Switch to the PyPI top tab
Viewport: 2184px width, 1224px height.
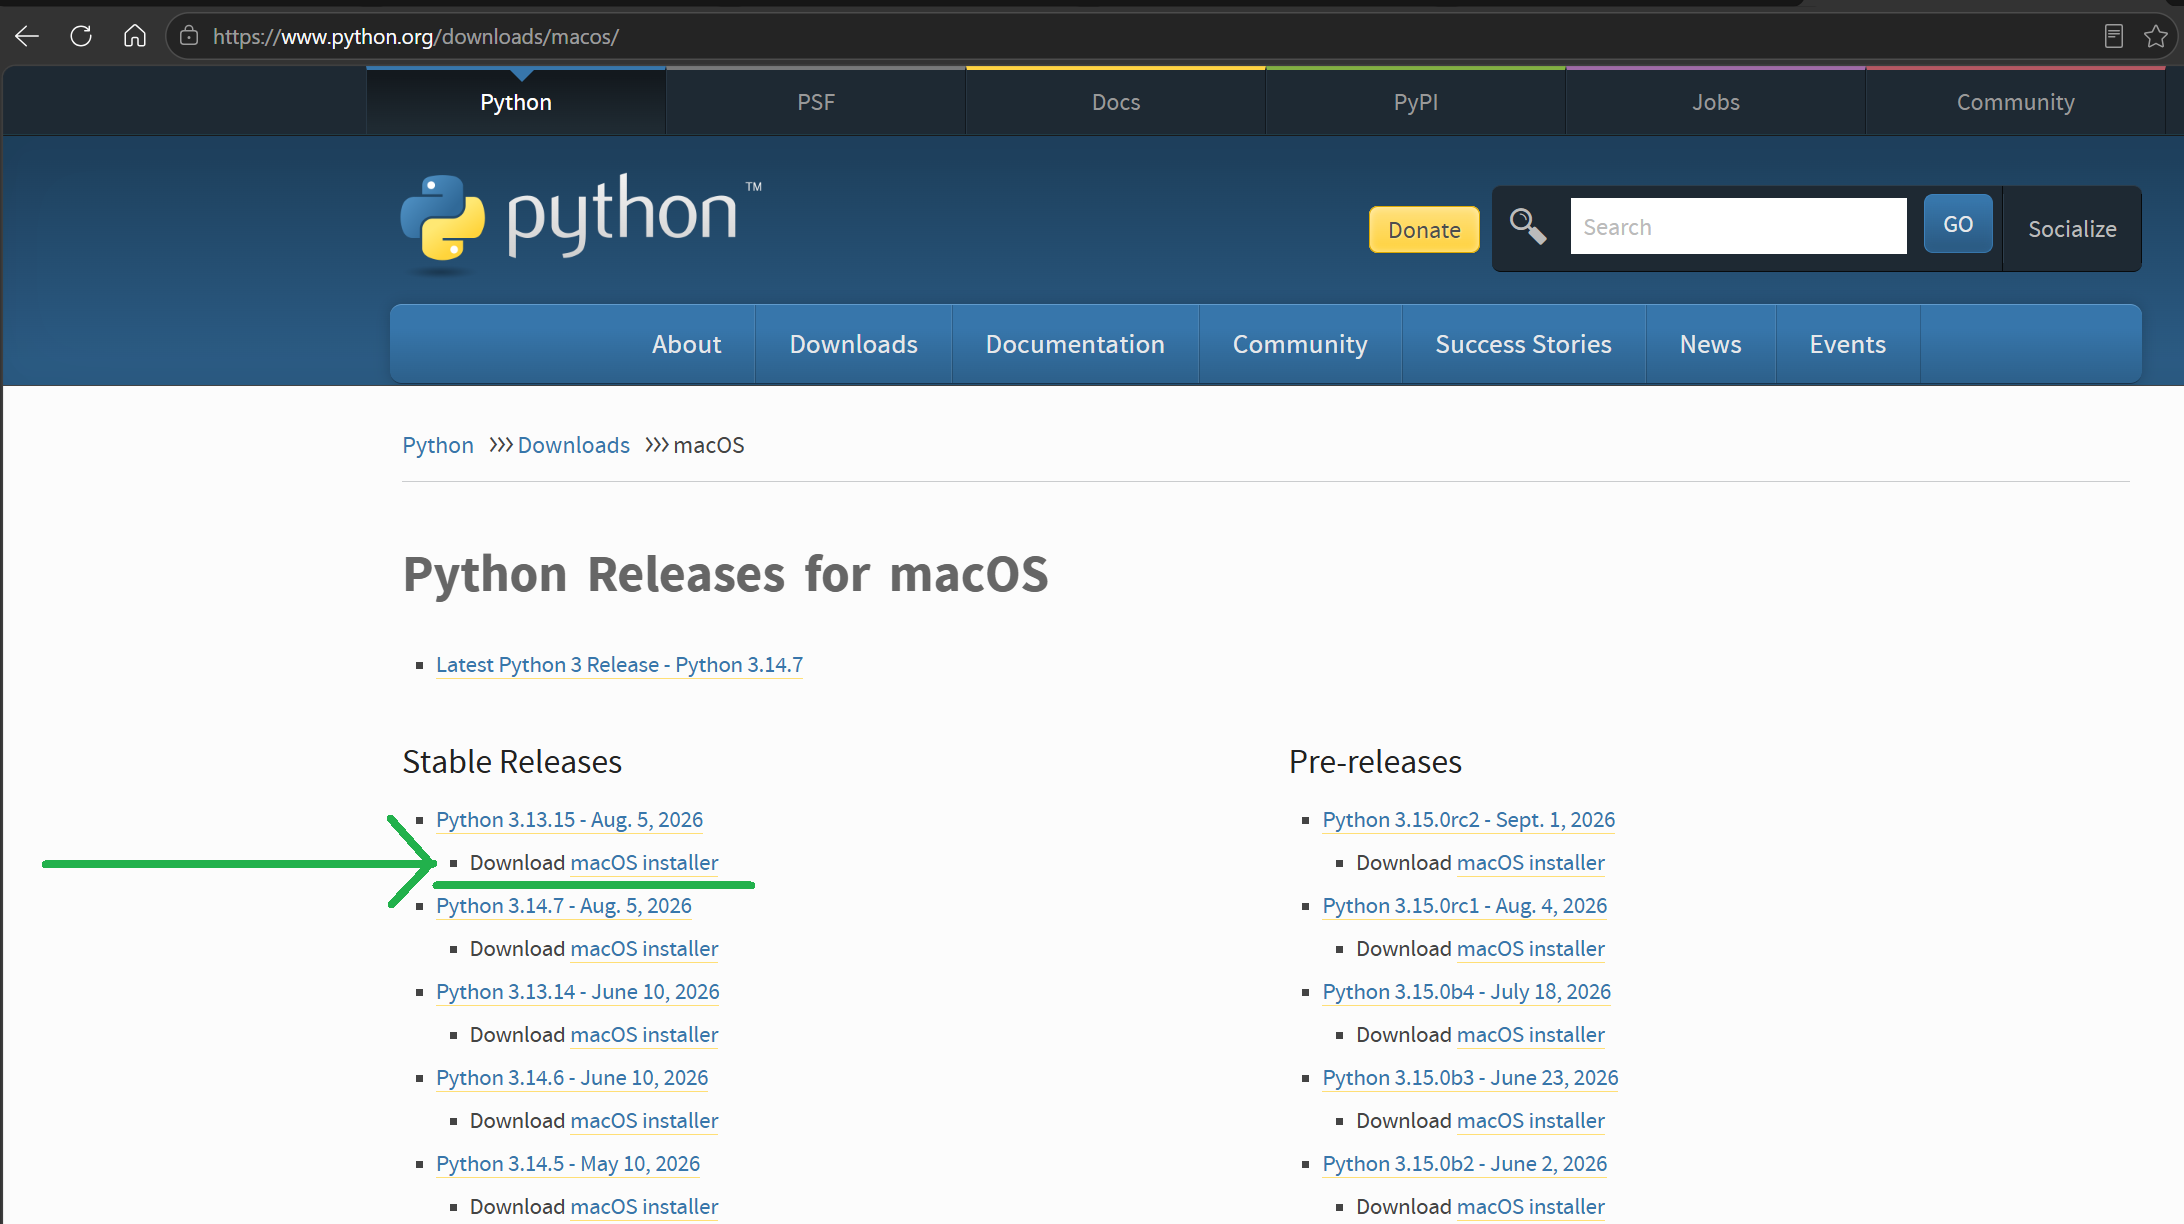point(1415,102)
